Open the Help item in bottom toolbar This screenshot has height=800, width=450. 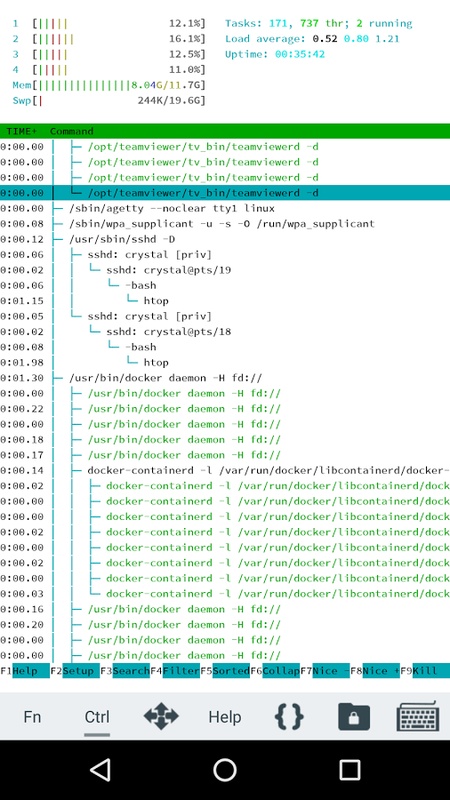pyautogui.click(x=224, y=717)
